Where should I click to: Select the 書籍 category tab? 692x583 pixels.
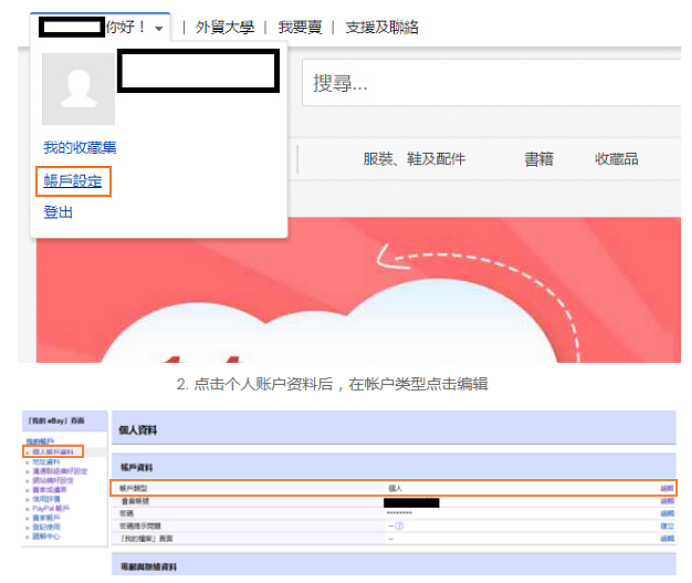click(x=538, y=159)
